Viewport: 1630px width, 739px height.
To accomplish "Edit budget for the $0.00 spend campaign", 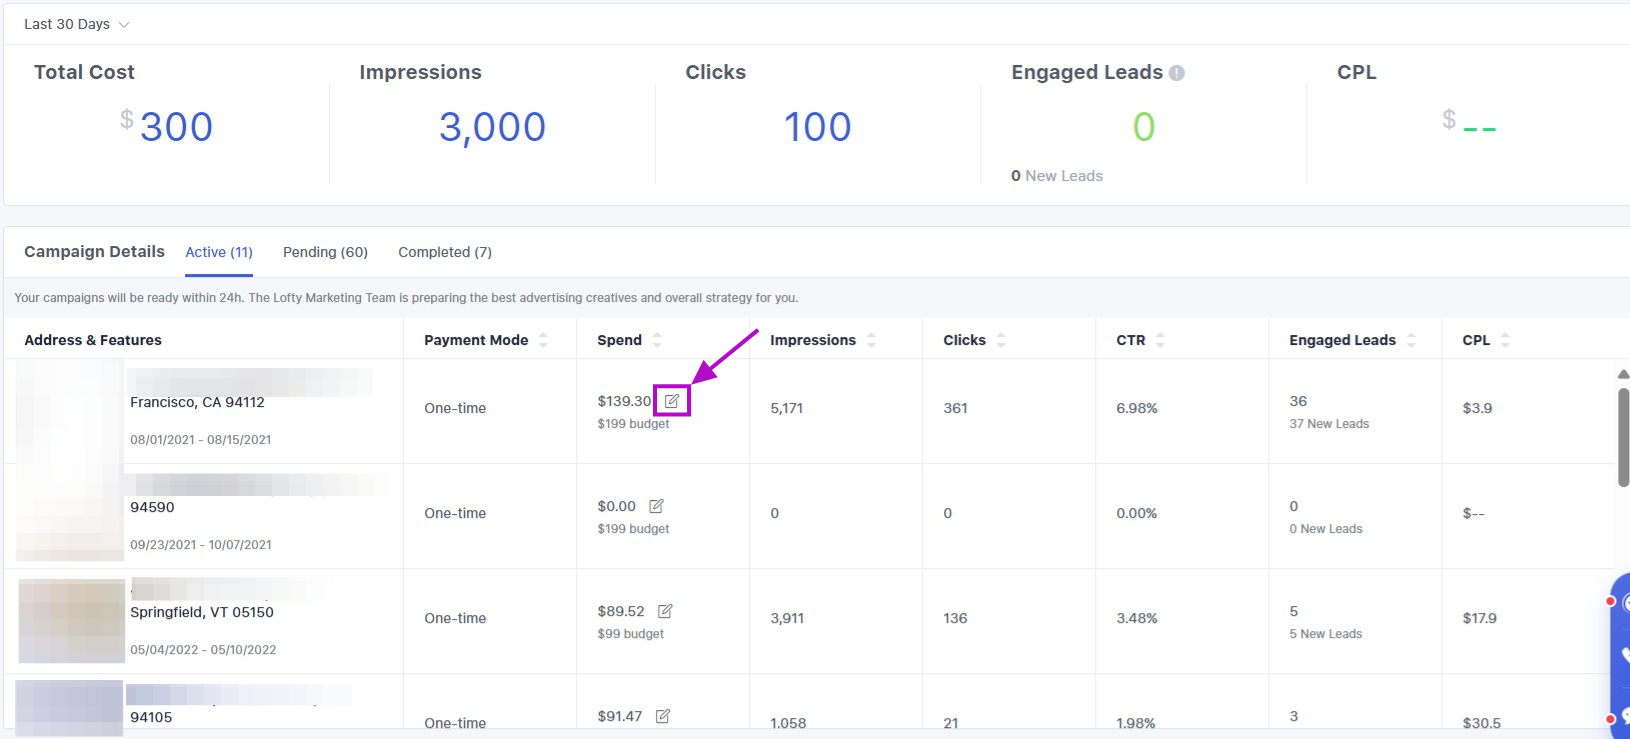I will (x=656, y=506).
